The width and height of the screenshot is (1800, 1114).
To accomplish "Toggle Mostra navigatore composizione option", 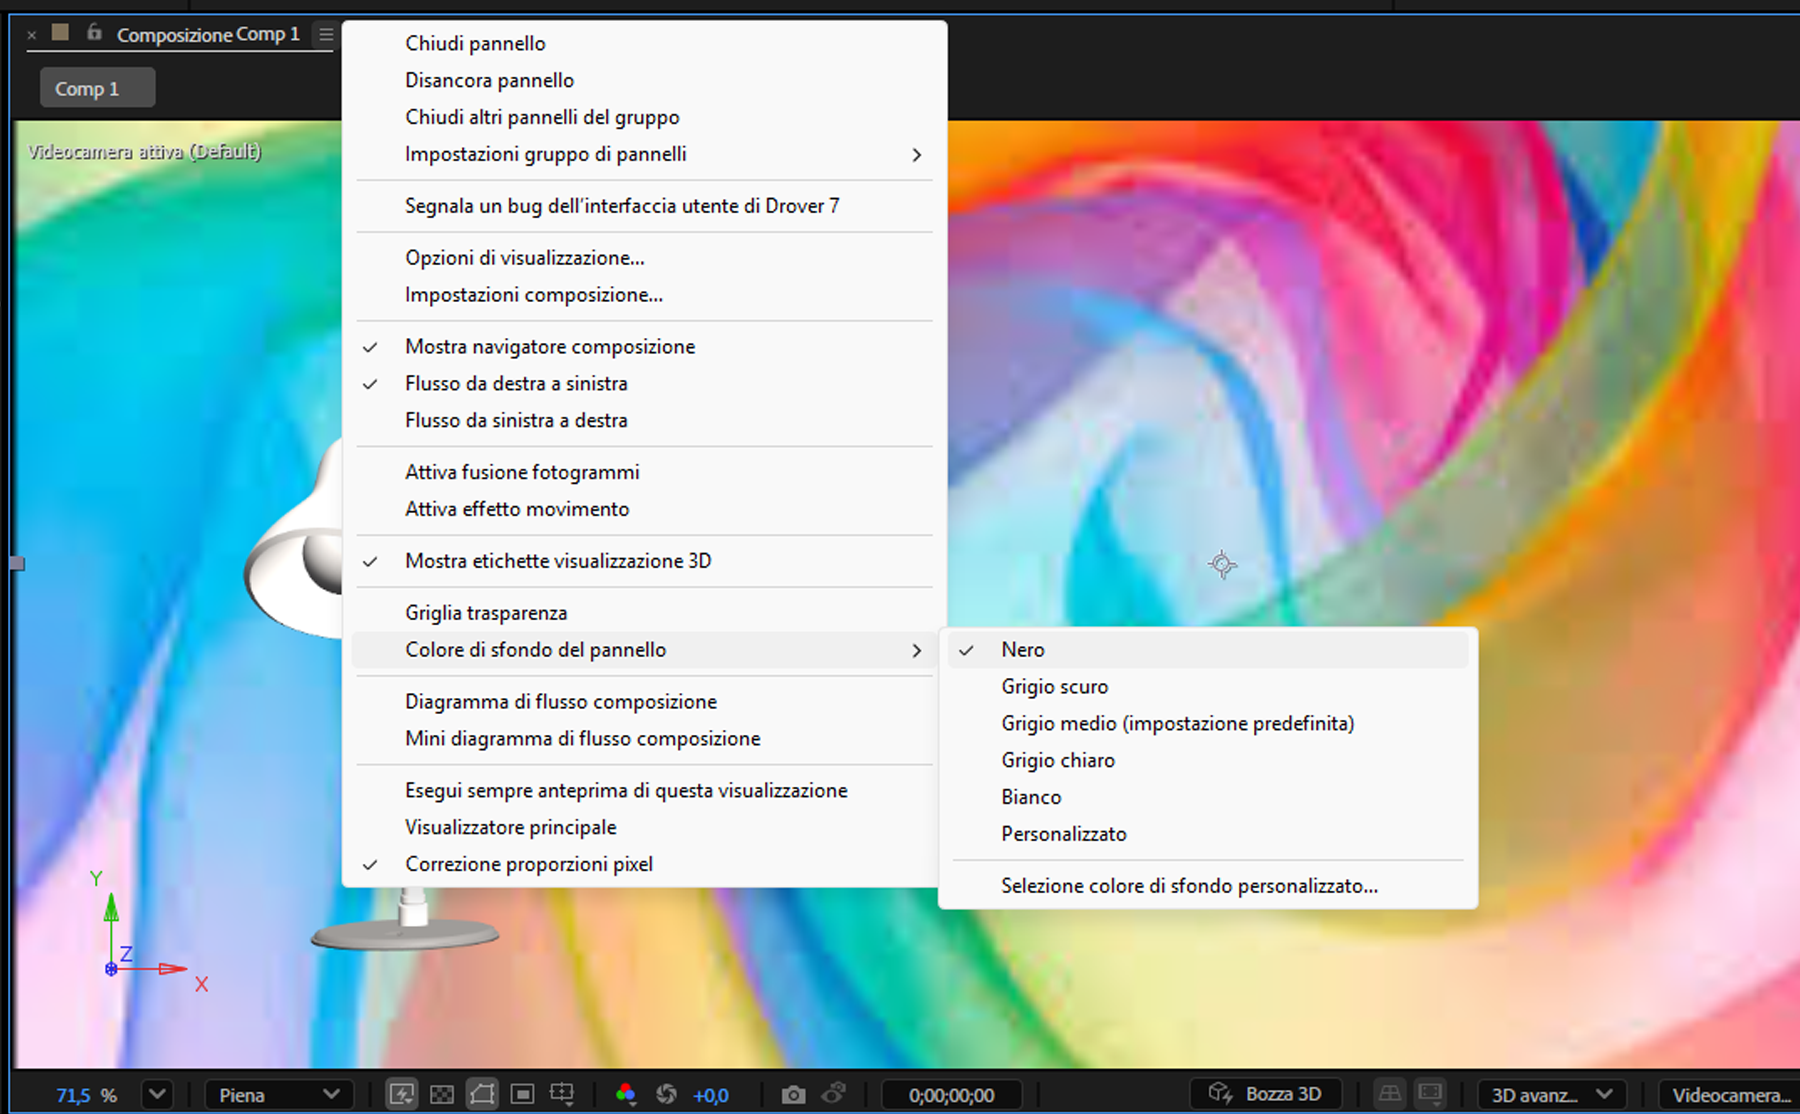I will [549, 347].
